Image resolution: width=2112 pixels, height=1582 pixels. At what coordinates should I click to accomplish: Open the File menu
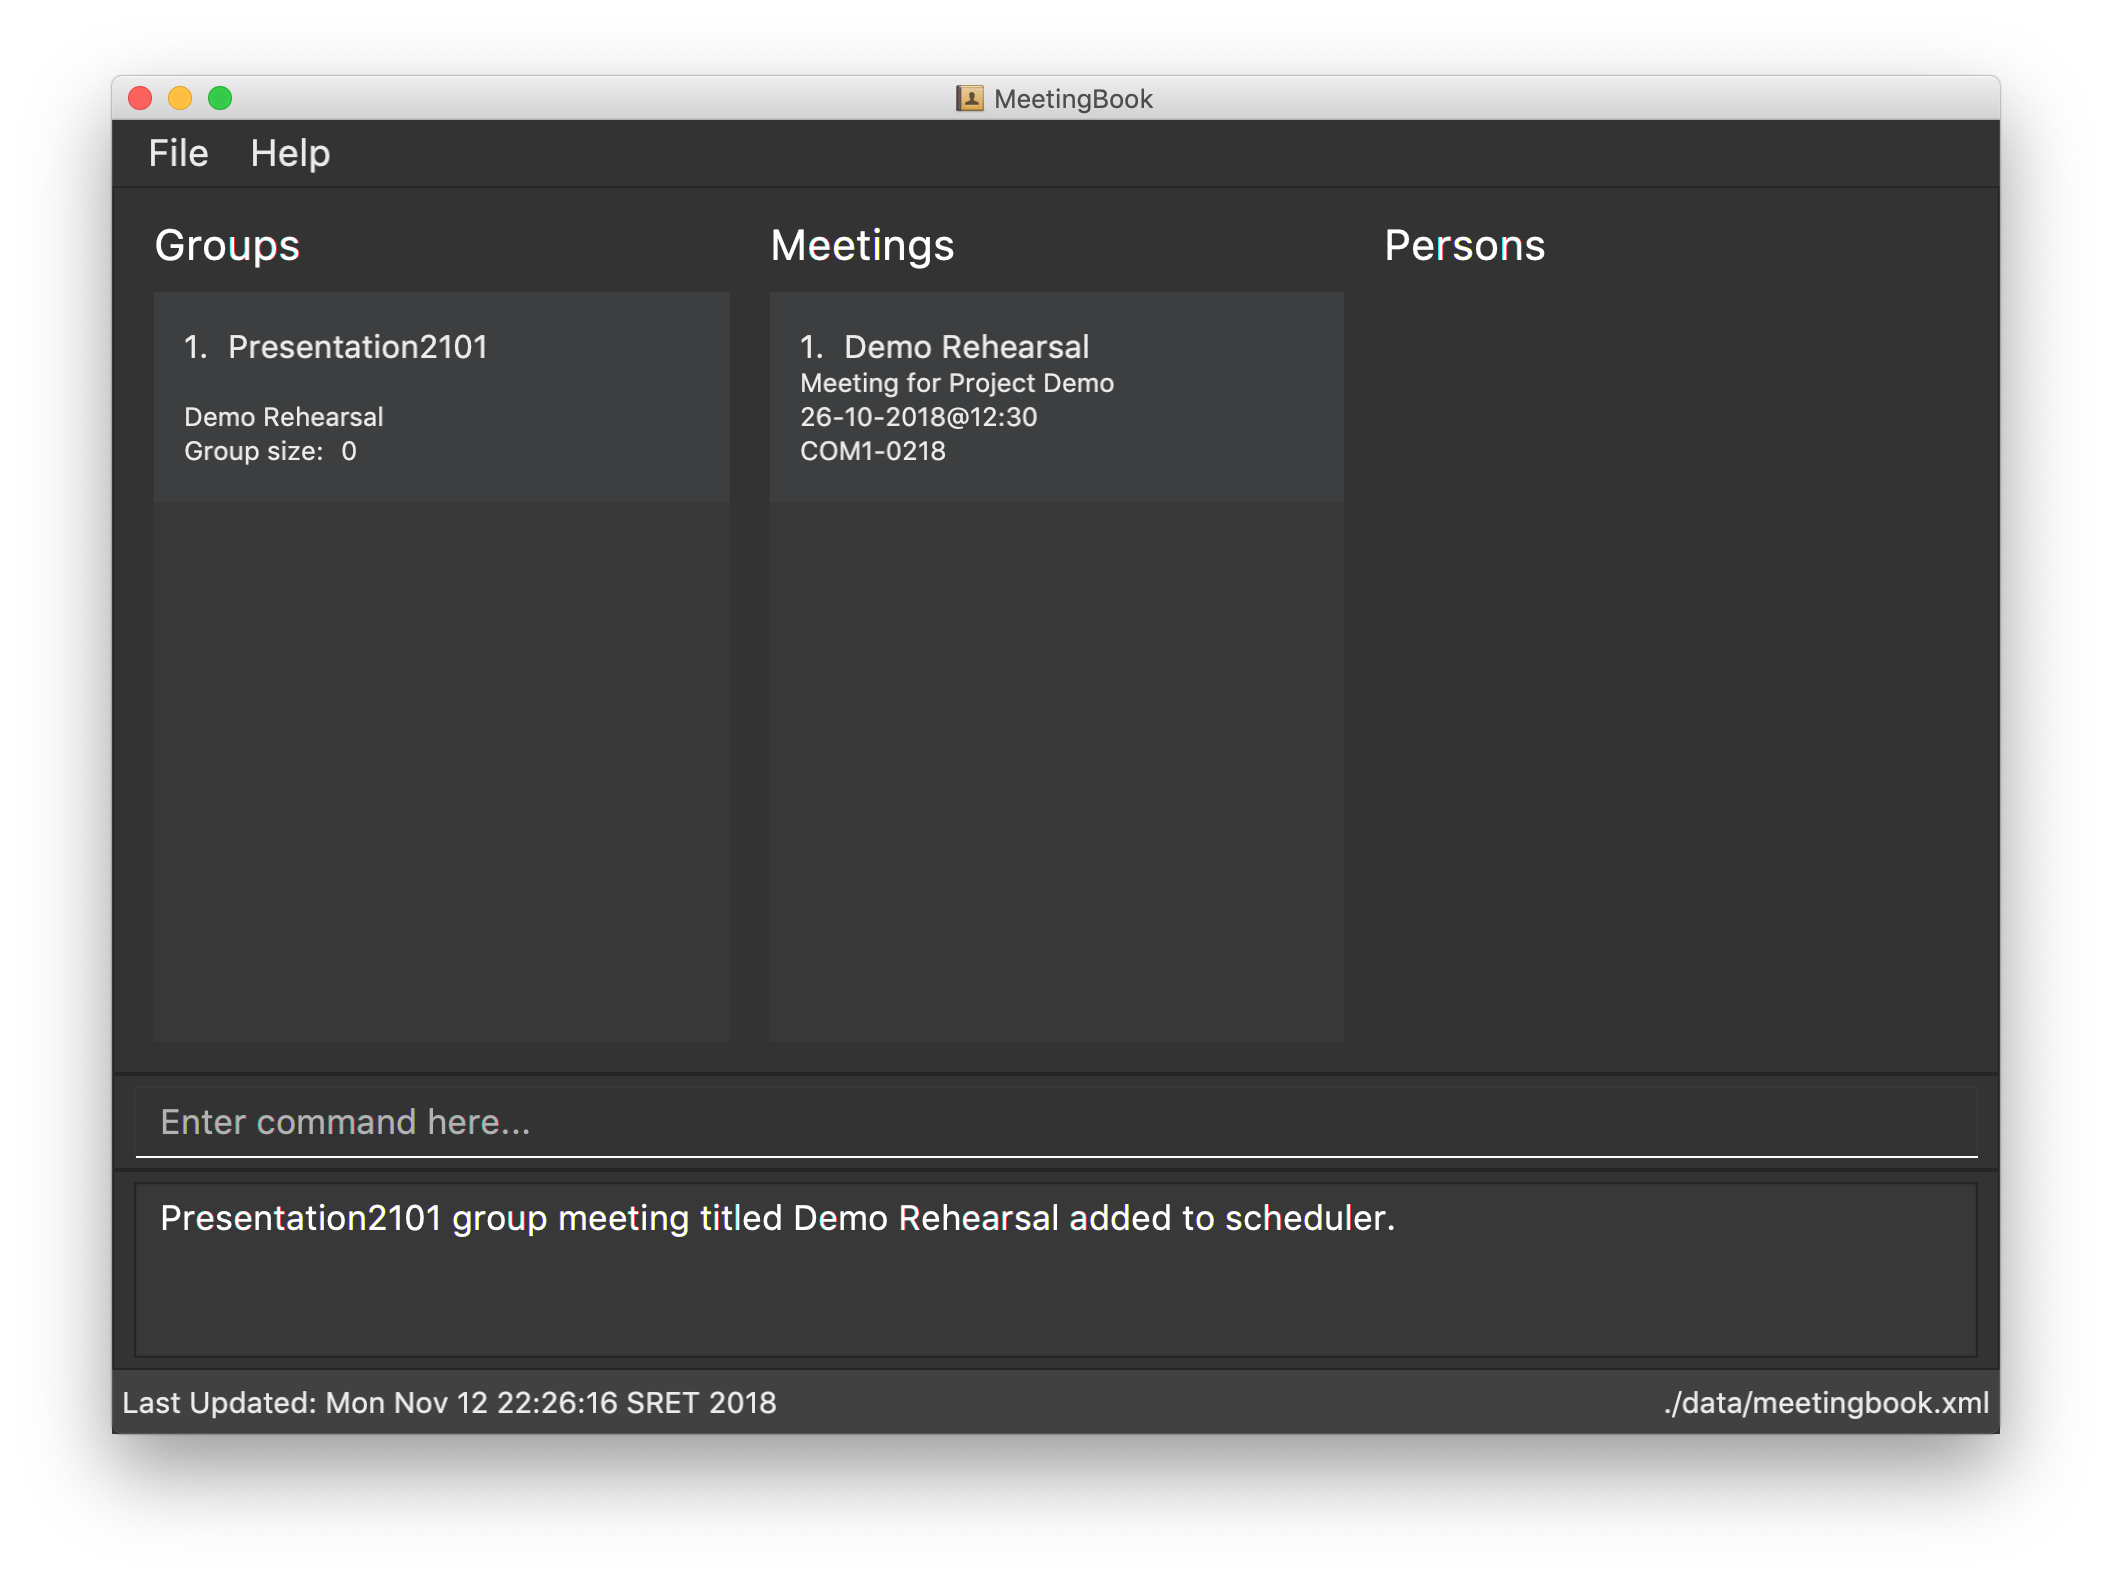click(179, 153)
